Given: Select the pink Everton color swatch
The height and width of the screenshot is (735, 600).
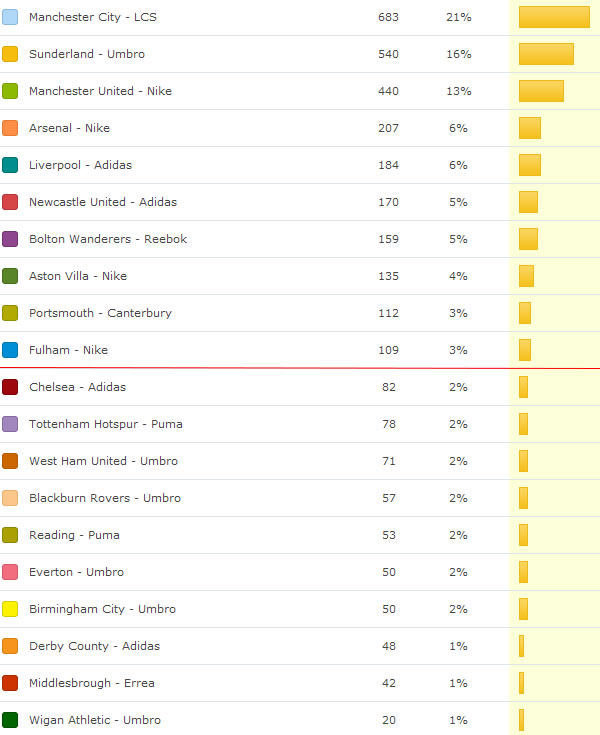Looking at the screenshot, I should (x=10, y=572).
